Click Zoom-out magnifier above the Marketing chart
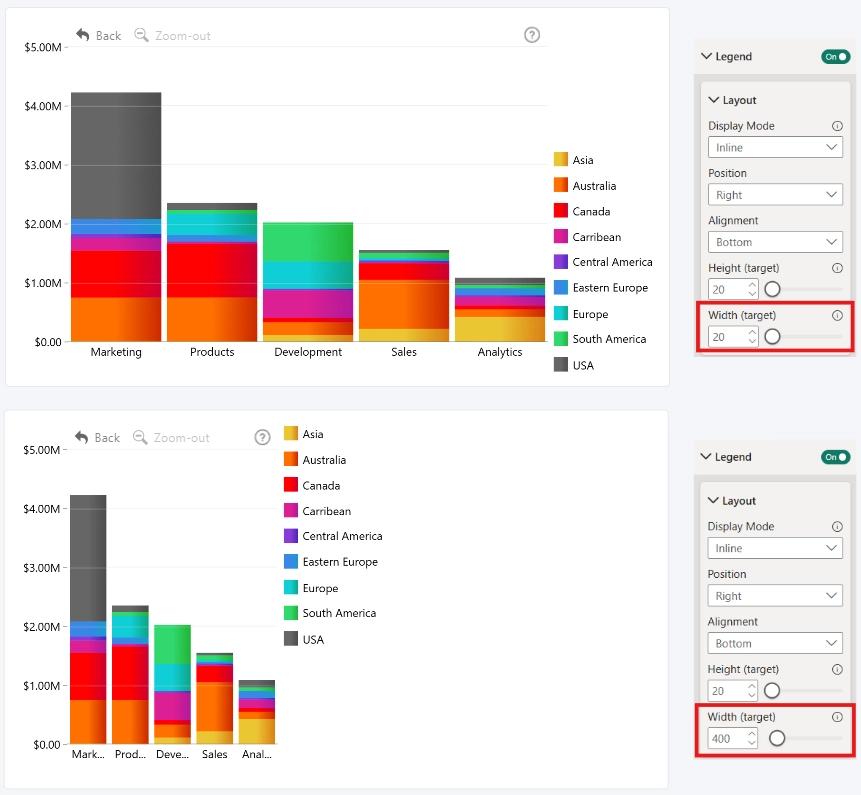The width and height of the screenshot is (861, 795). pyautogui.click(x=141, y=35)
